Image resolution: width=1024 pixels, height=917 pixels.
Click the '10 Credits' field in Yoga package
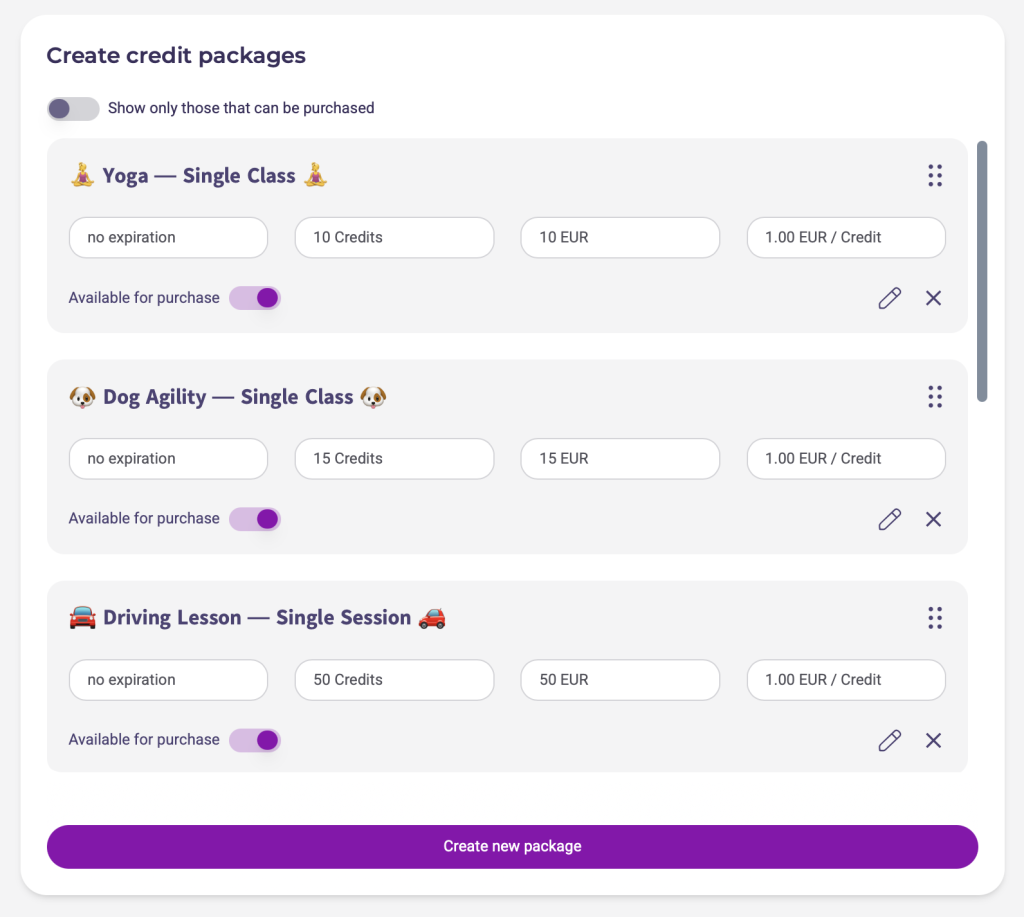pyautogui.click(x=394, y=238)
